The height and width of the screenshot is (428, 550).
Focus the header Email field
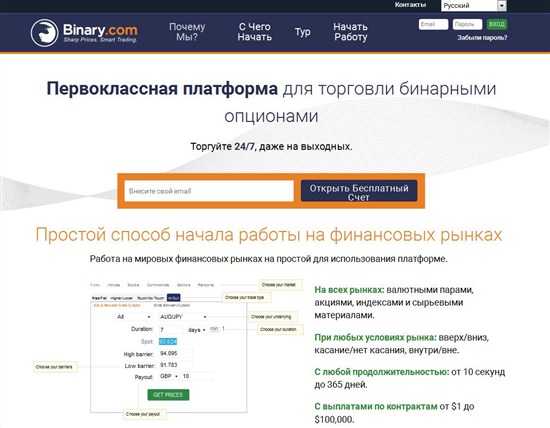433,24
